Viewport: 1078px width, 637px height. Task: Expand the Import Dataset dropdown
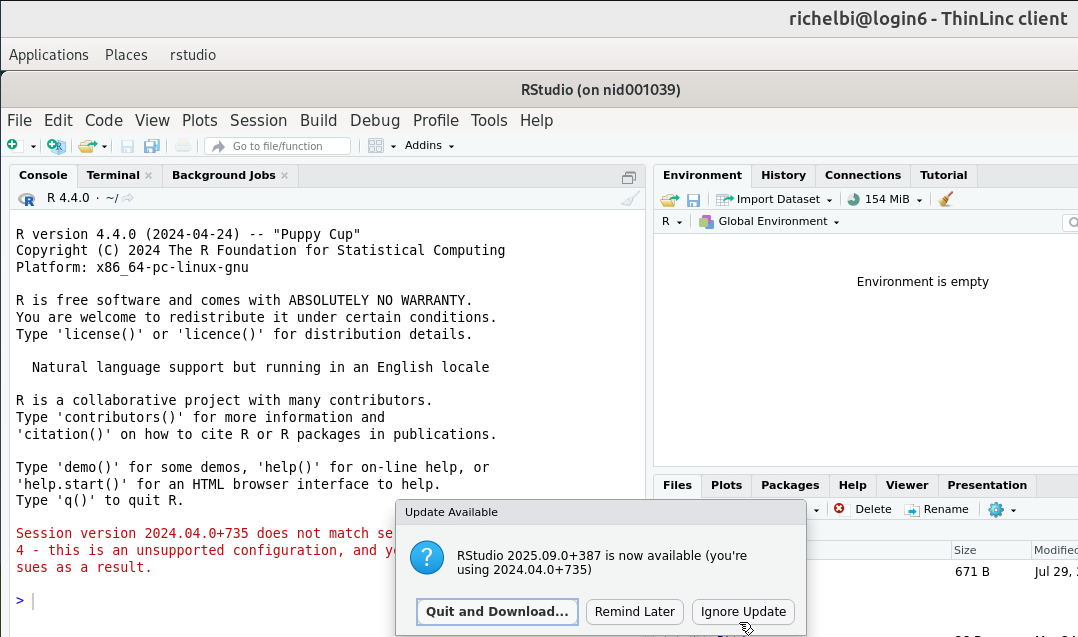point(775,200)
